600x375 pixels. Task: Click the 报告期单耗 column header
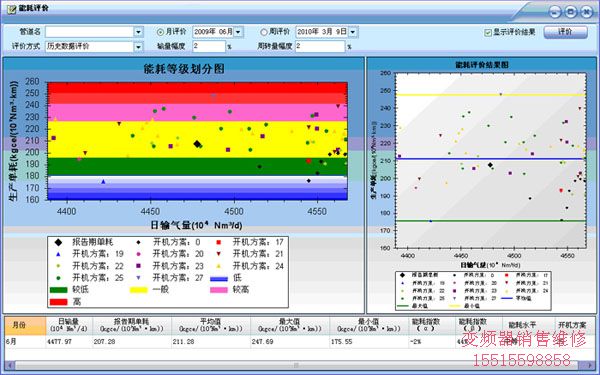click(132, 326)
